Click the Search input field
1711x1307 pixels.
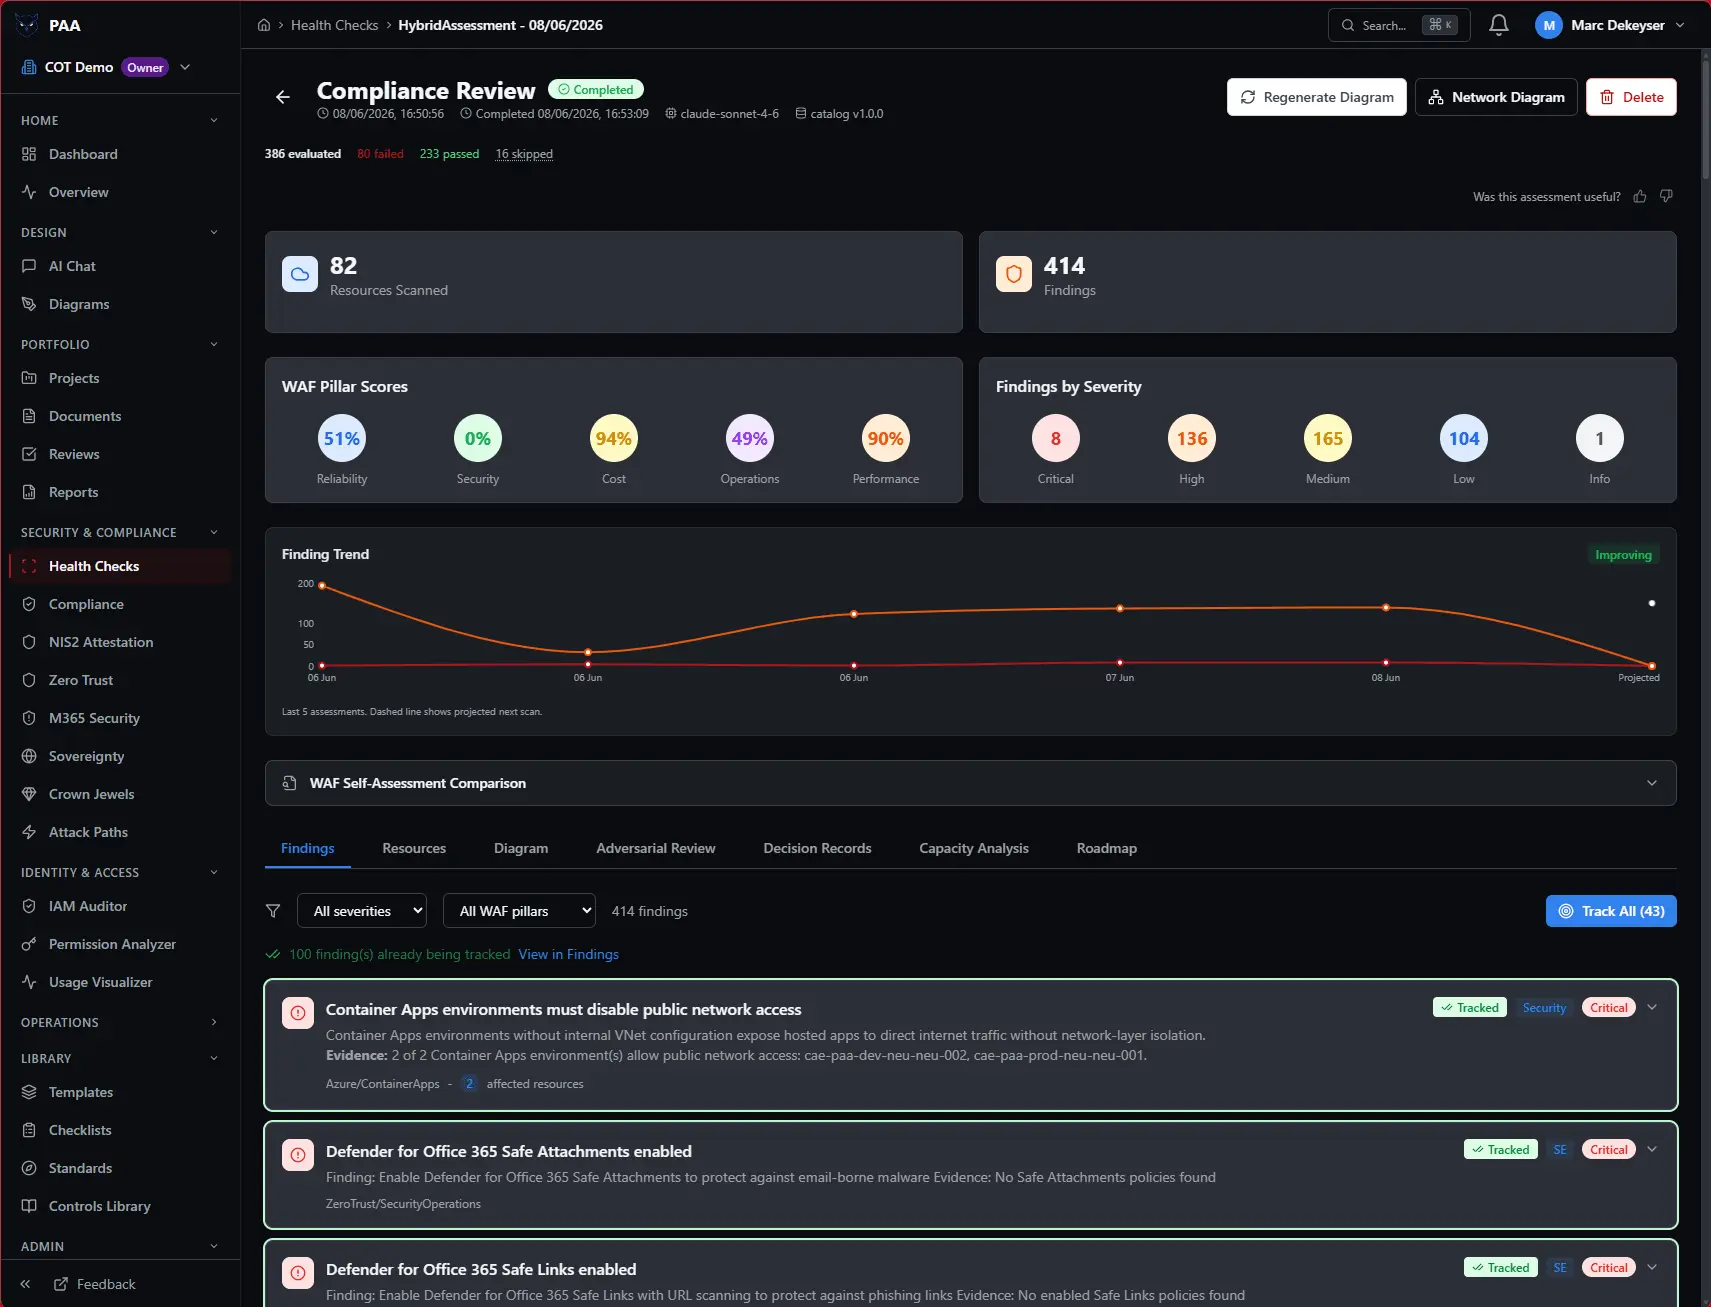coord(1399,25)
